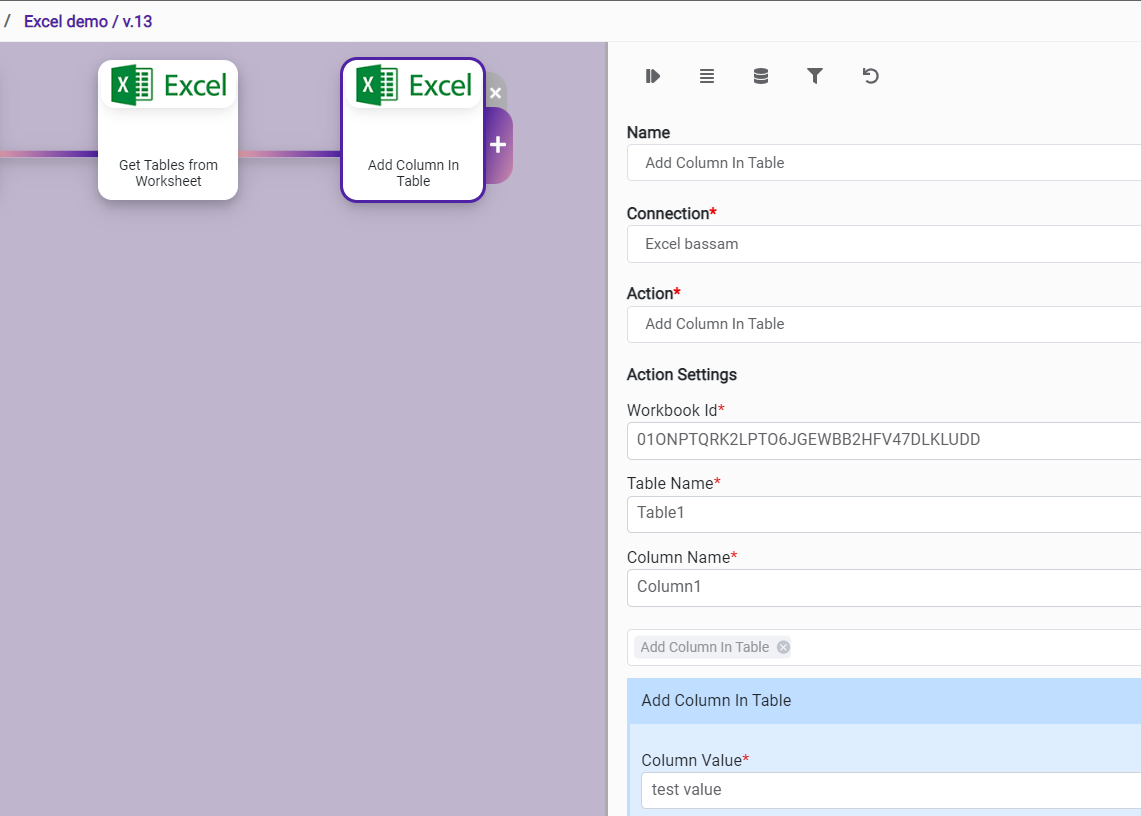Click into the Name text field
The width and height of the screenshot is (1141, 816).
[880, 163]
